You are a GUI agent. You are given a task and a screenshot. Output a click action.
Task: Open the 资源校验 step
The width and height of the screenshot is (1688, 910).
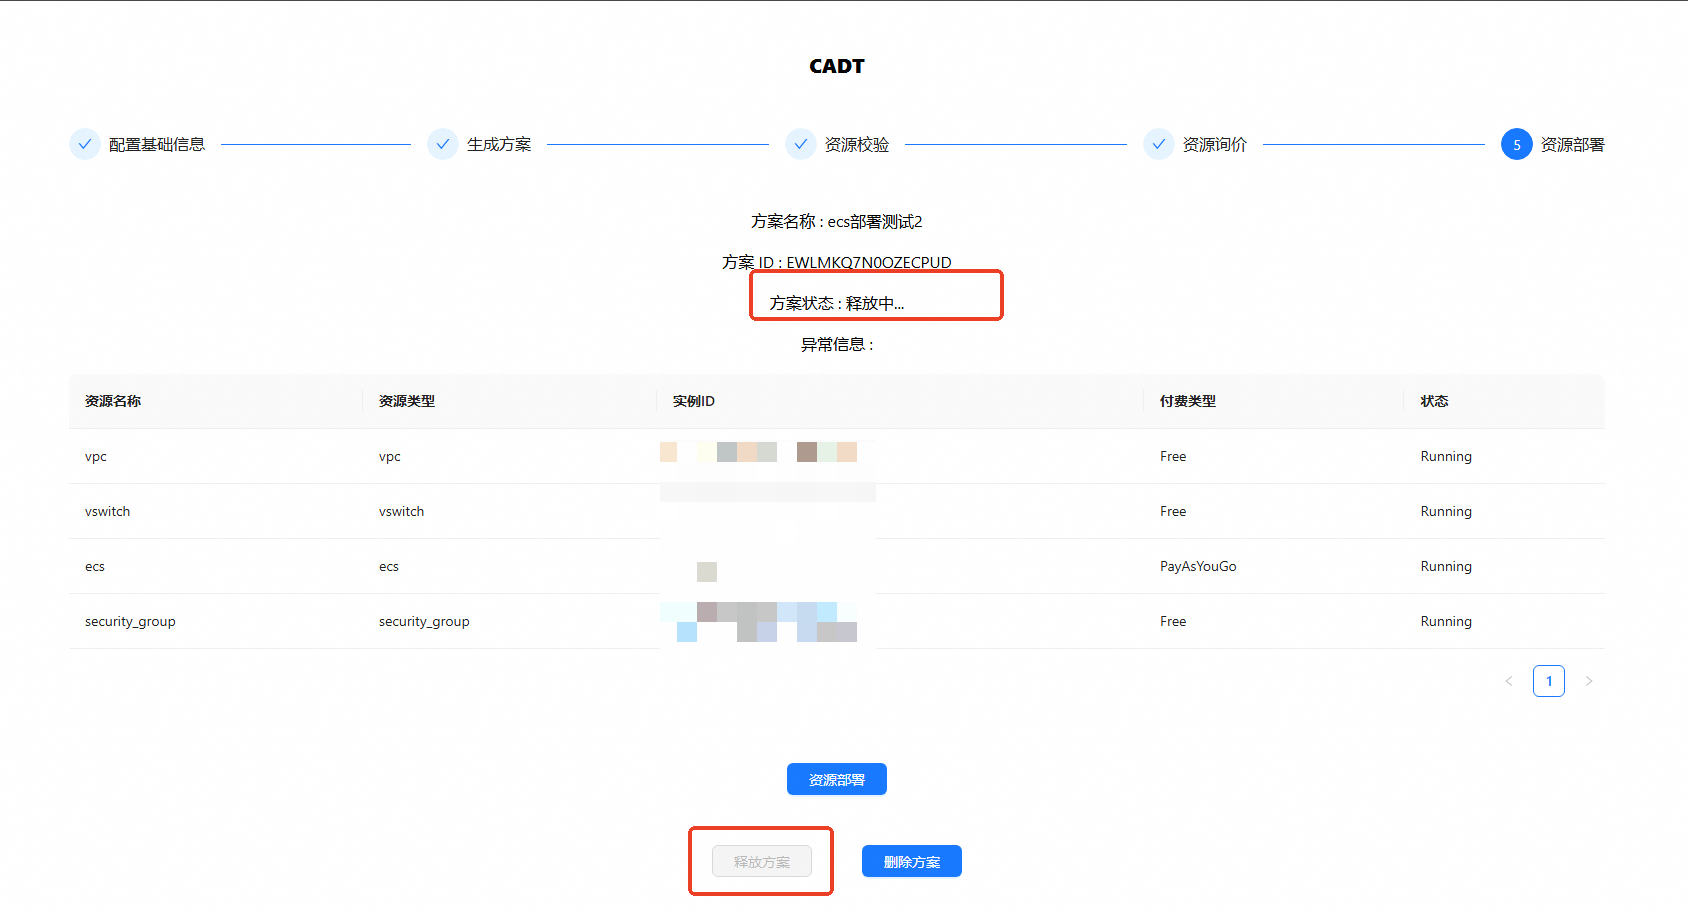pos(857,144)
